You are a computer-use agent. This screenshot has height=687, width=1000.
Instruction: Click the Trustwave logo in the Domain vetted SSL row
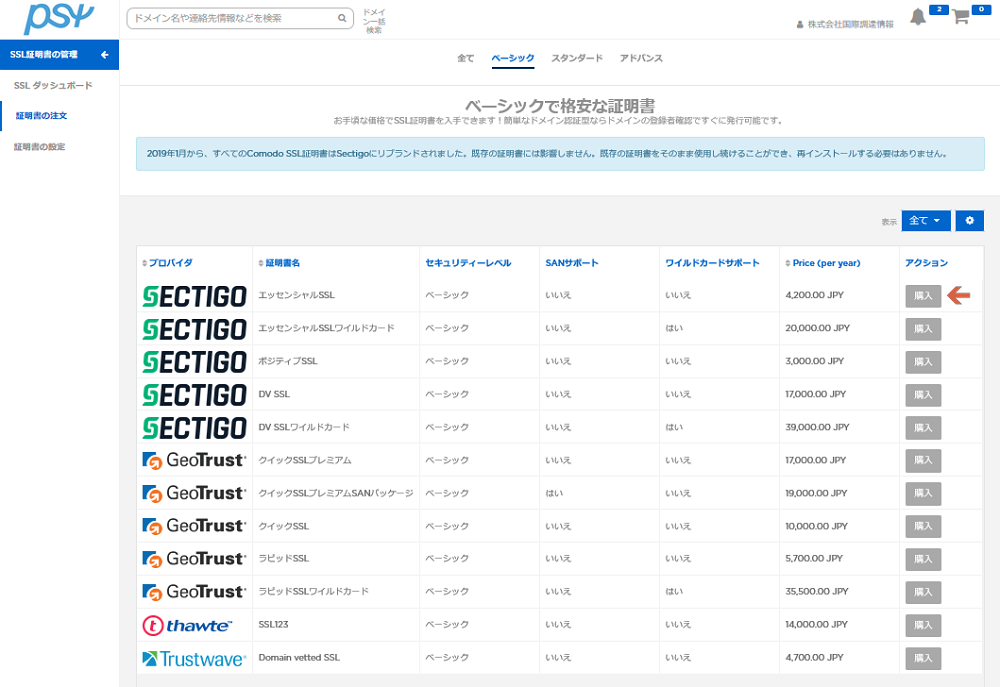coord(193,658)
